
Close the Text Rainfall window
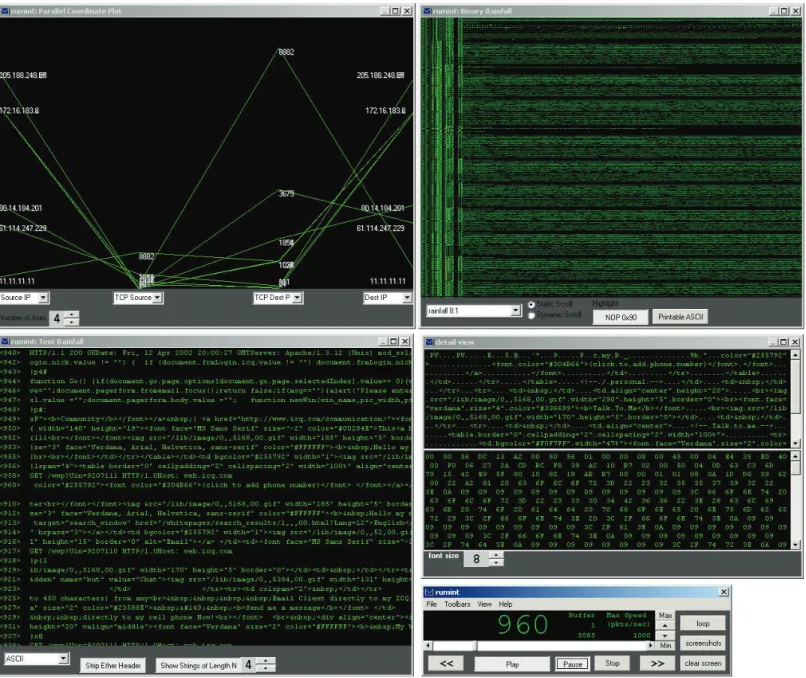(x=405, y=341)
